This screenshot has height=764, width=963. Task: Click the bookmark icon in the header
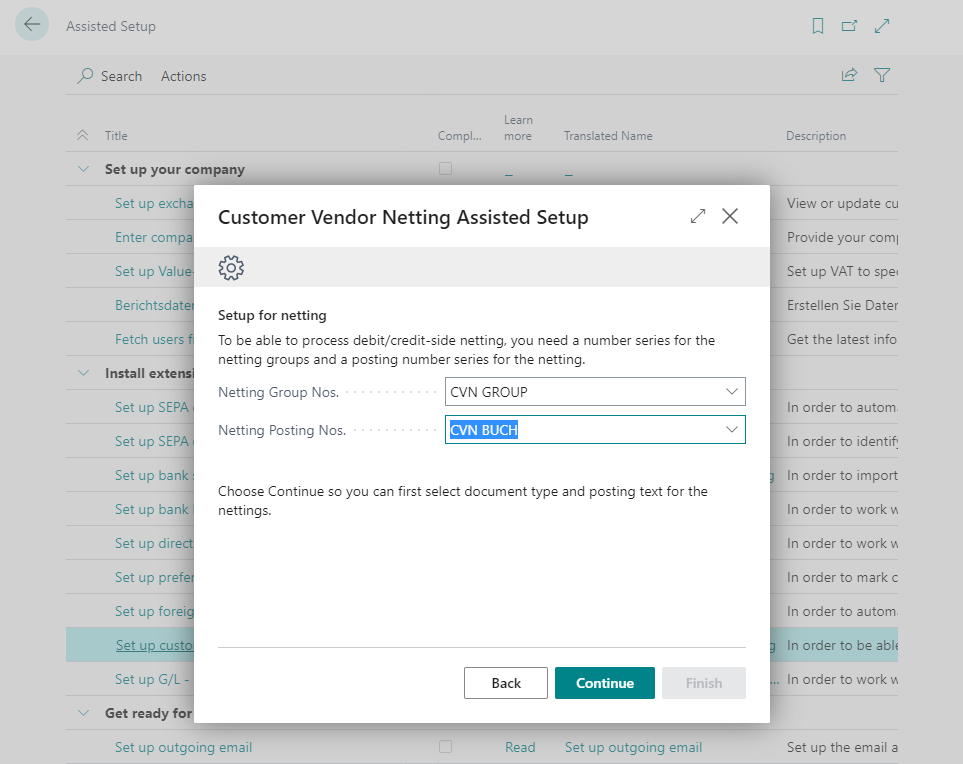point(818,26)
